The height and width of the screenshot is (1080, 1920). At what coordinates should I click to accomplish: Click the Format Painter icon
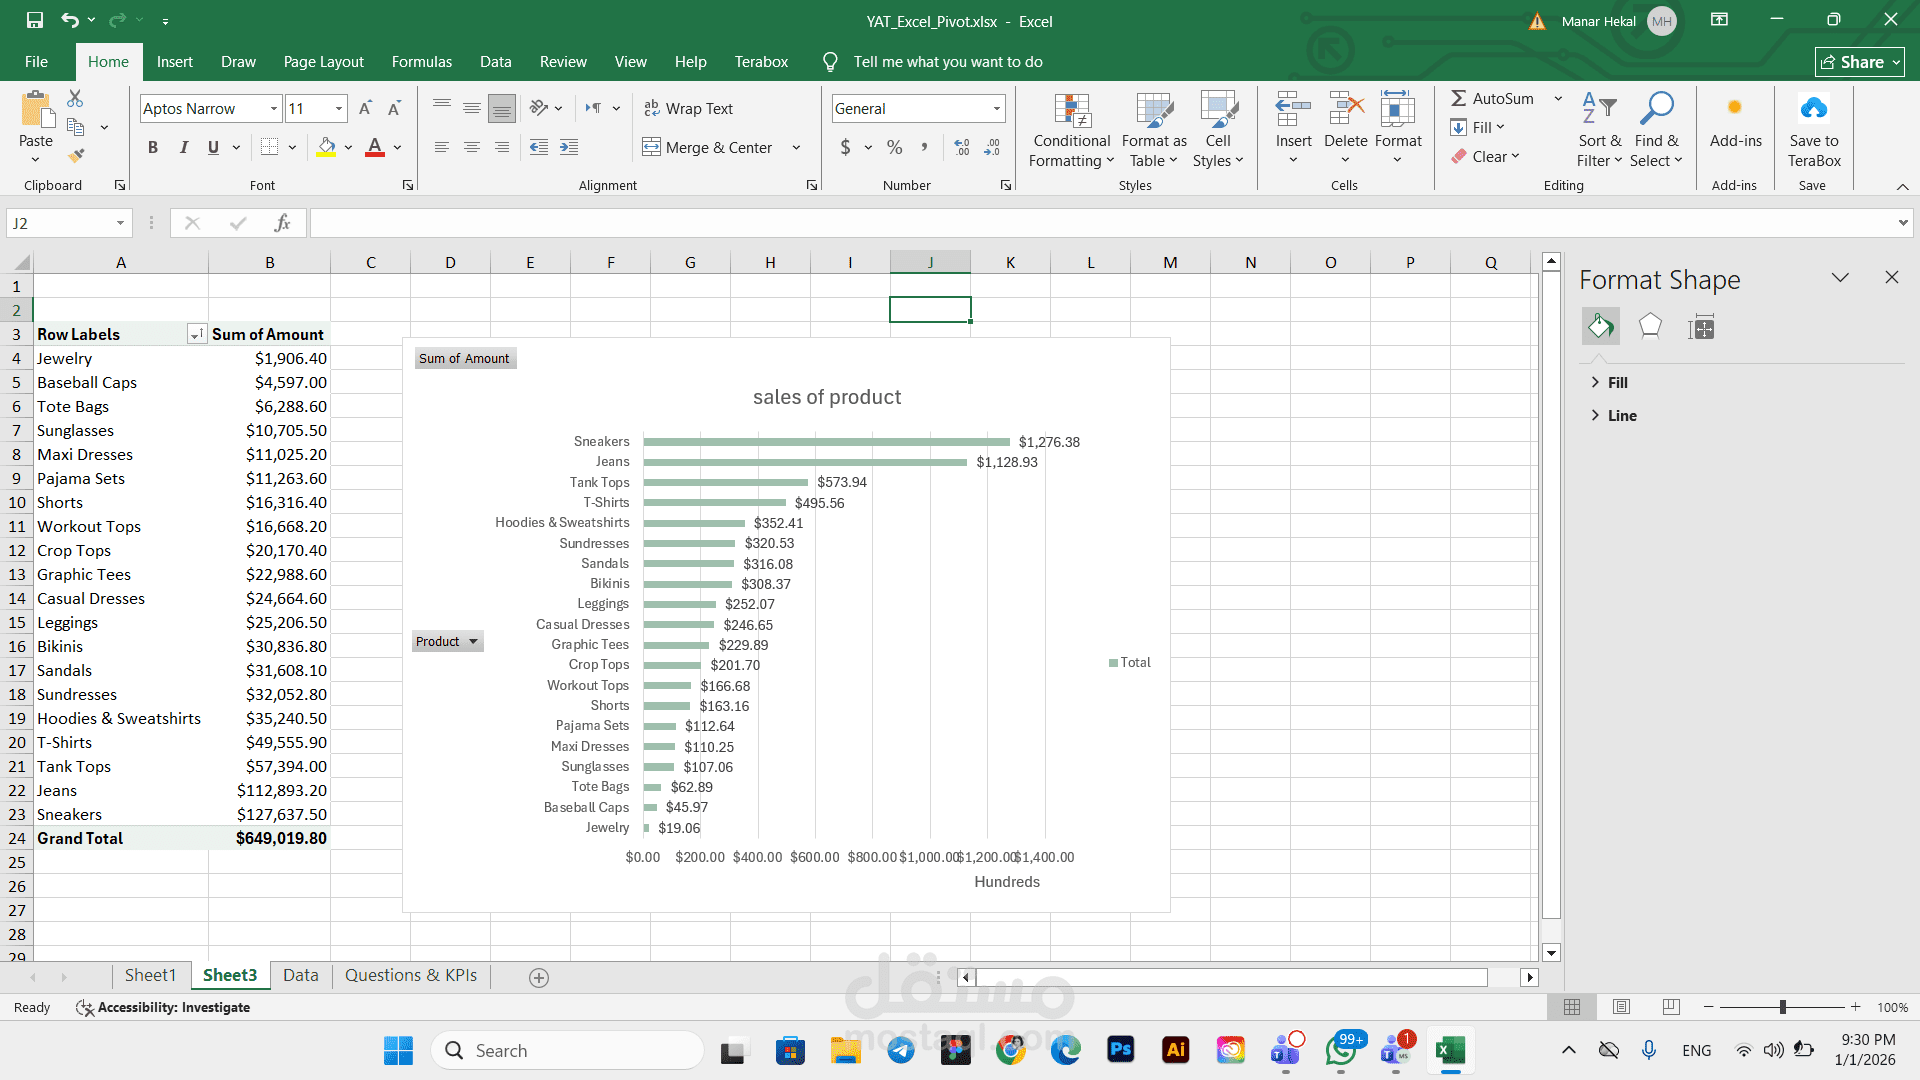pos(76,156)
